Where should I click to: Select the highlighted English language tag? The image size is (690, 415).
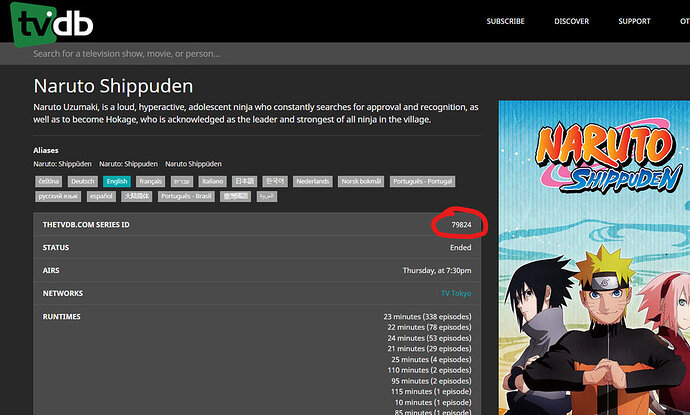point(117,181)
